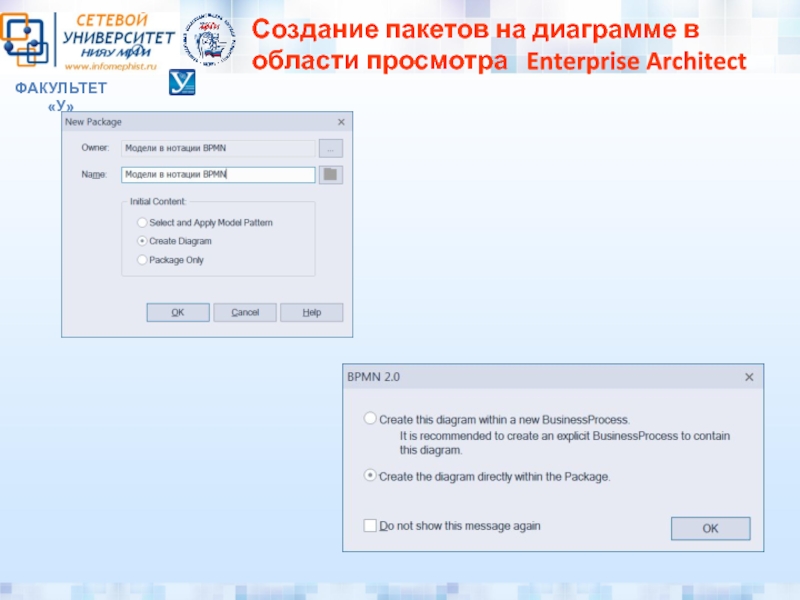
Task: Click the 'BPMN 2.0' dialog title
Action: pyautogui.click(x=373, y=377)
